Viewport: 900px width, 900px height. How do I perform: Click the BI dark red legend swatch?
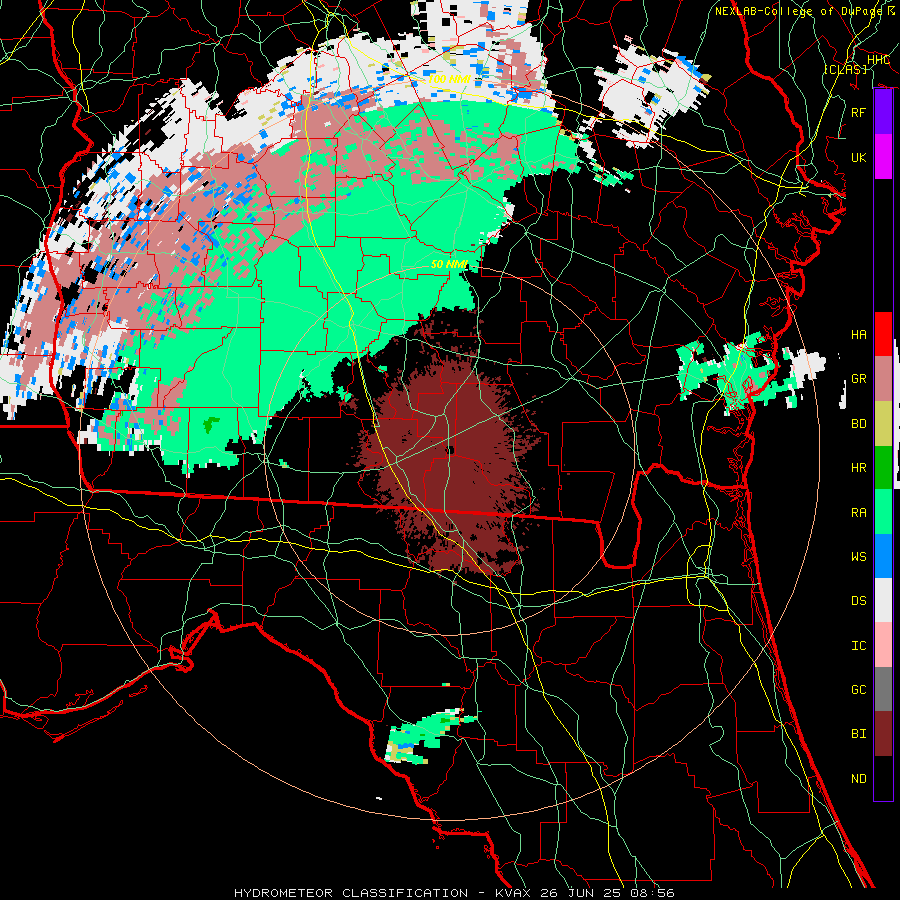click(x=883, y=734)
